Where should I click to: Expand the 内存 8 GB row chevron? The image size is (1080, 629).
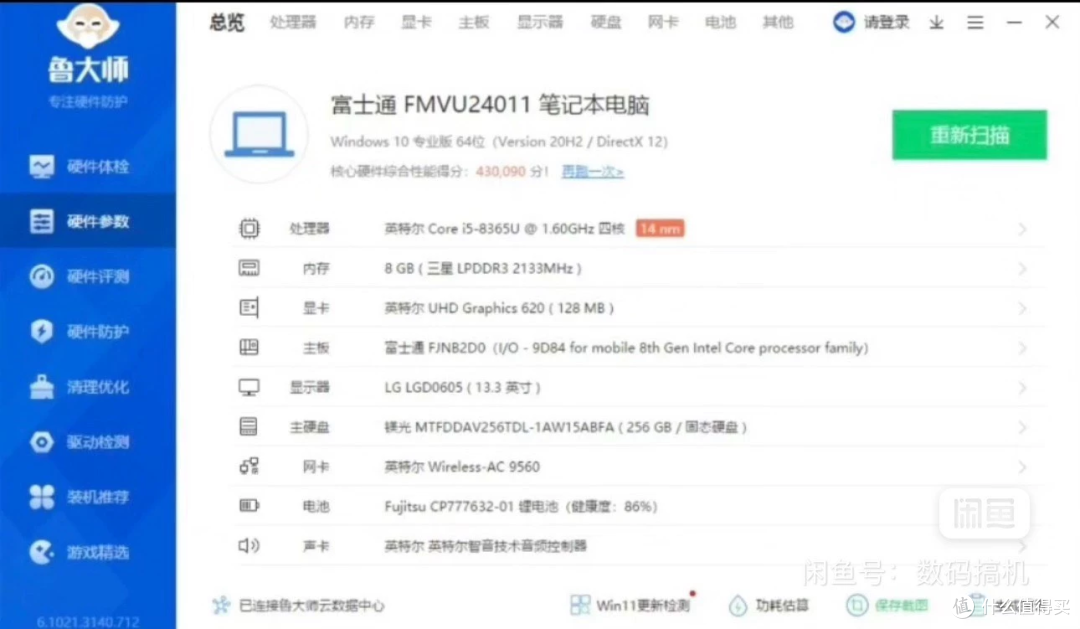coord(1022,269)
